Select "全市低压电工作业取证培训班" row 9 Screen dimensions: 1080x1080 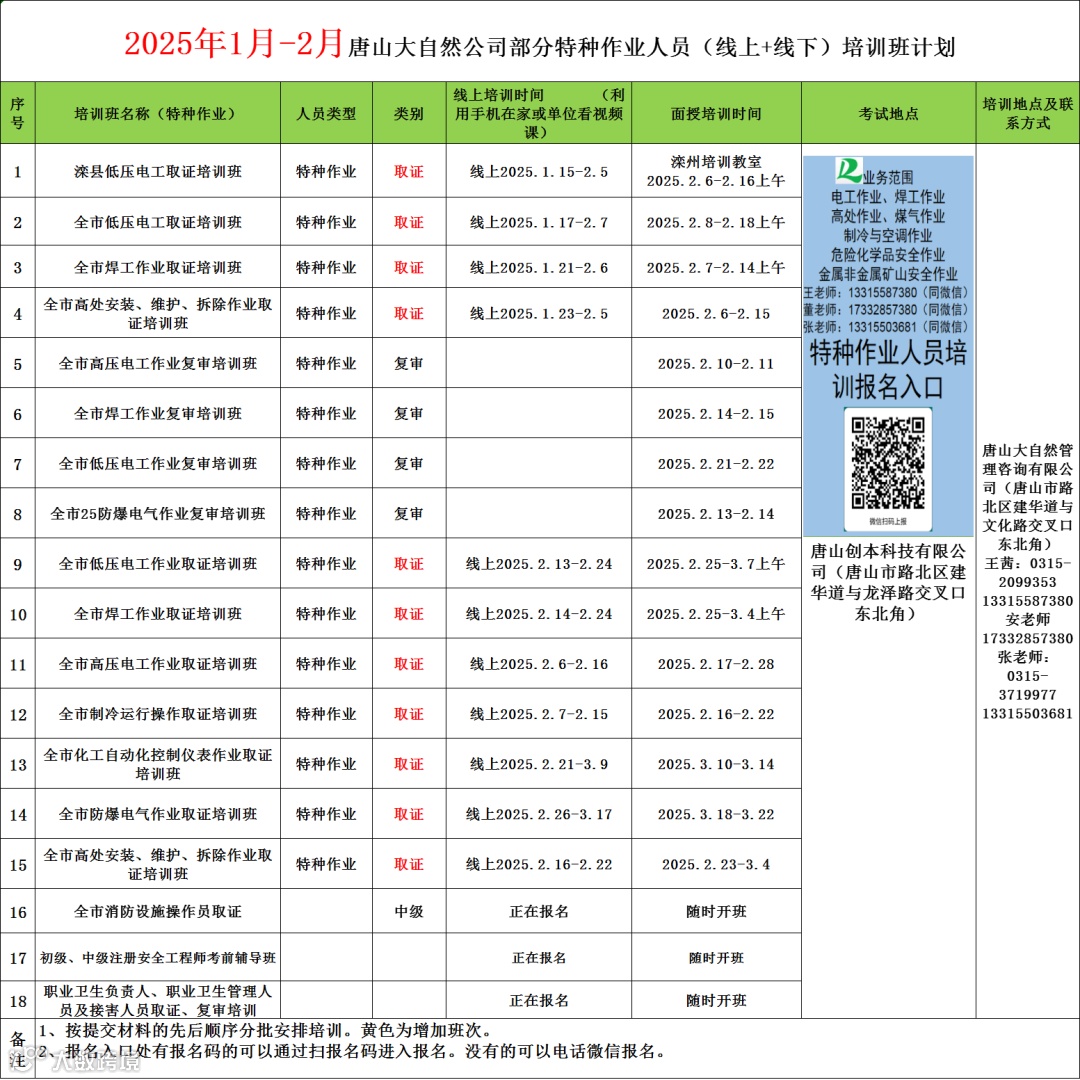(158, 563)
